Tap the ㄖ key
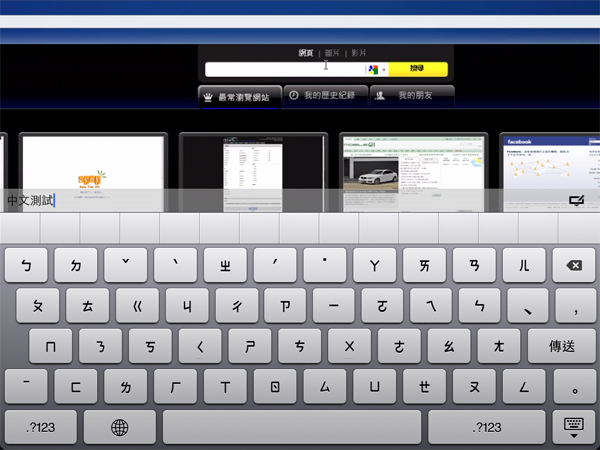Image resolution: width=600 pixels, height=450 pixels. click(x=275, y=387)
